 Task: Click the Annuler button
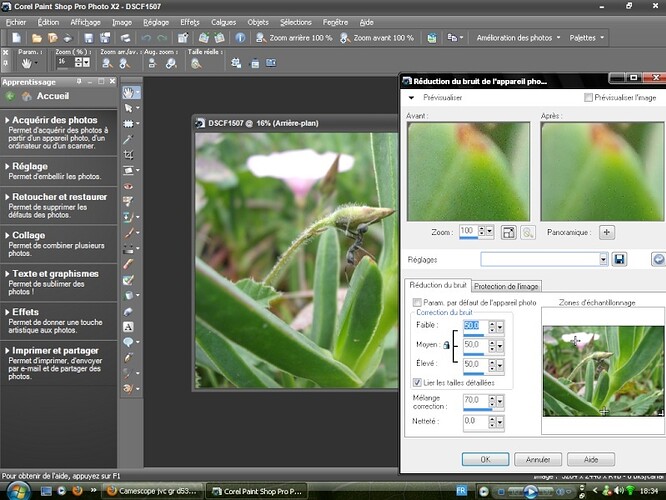coord(539,459)
